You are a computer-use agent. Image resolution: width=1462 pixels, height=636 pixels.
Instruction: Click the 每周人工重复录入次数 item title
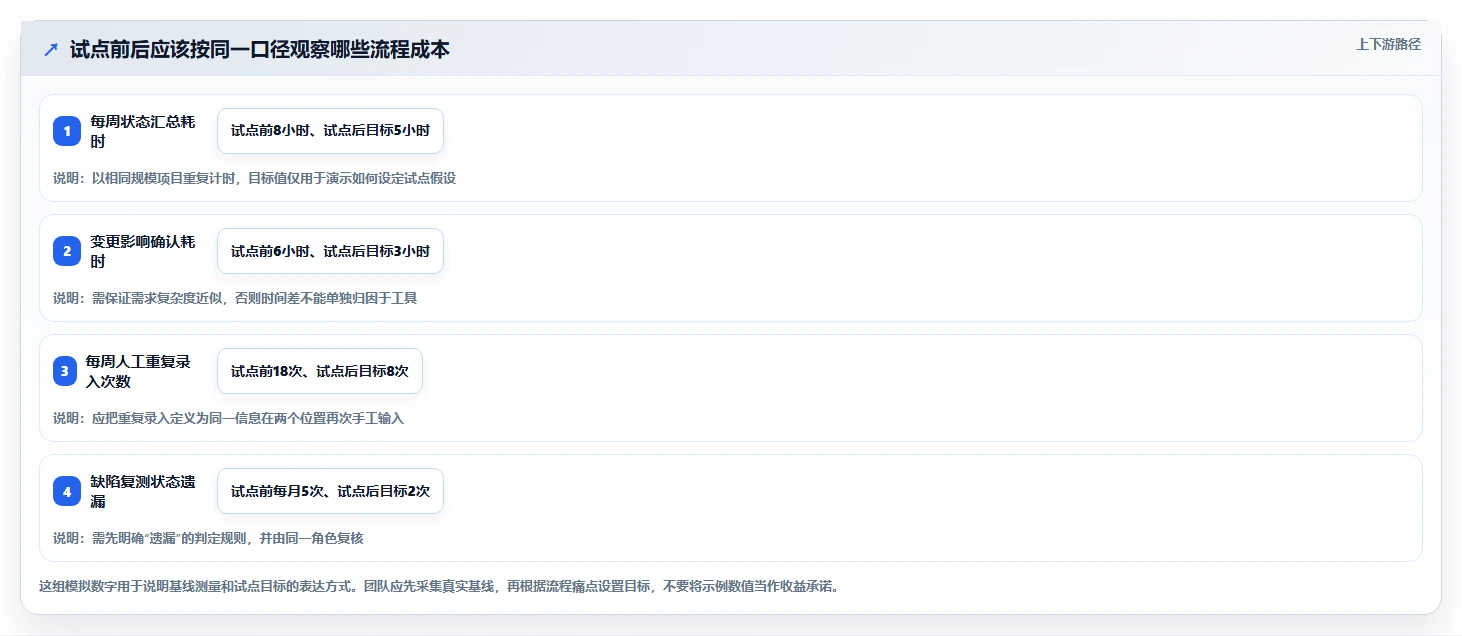(x=138, y=371)
